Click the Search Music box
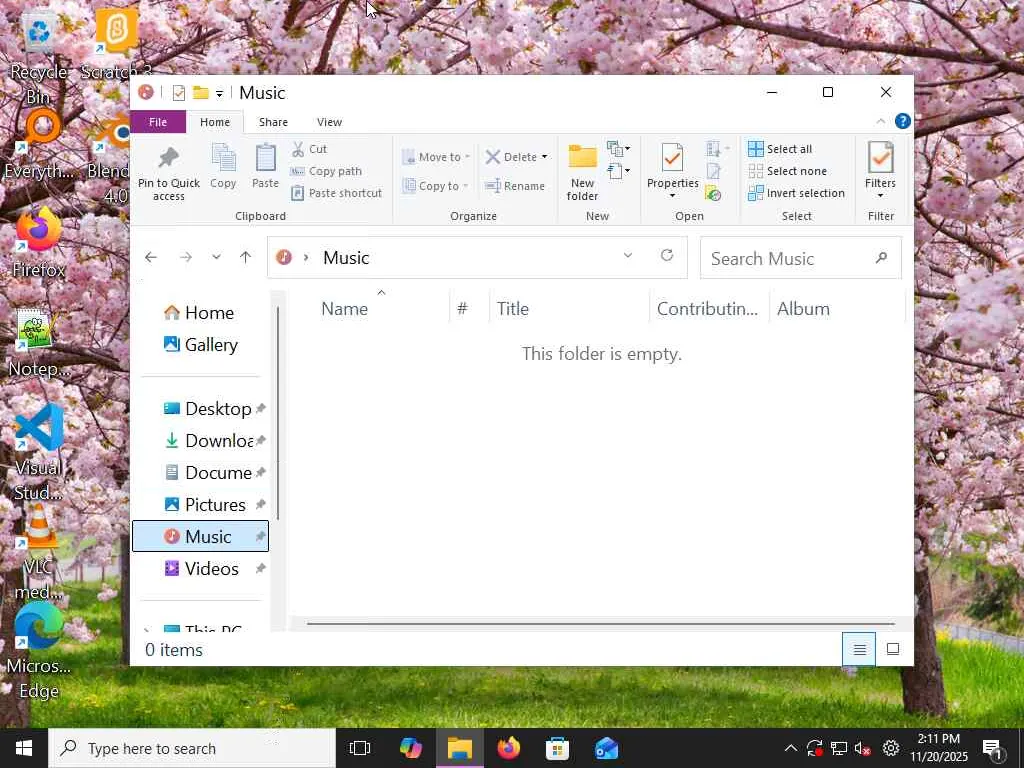The image size is (1024, 768). click(x=801, y=258)
